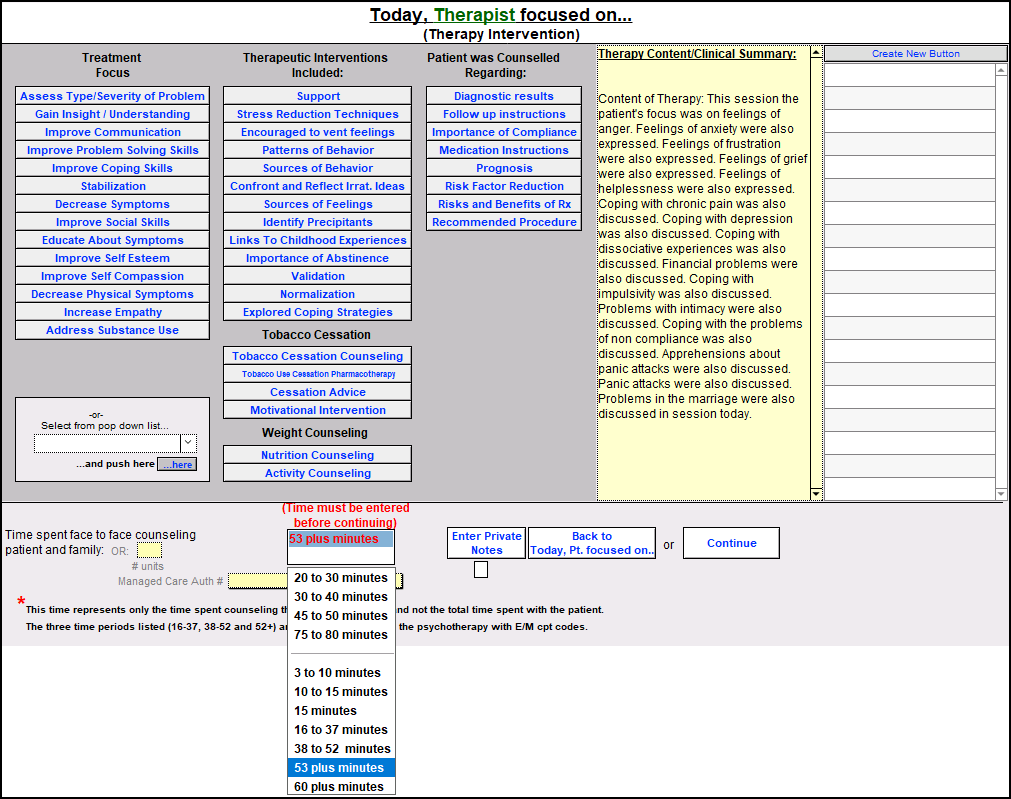Add Stress Reduction Techniques intervention
The width and height of the screenshot is (1011, 799).
(317, 114)
